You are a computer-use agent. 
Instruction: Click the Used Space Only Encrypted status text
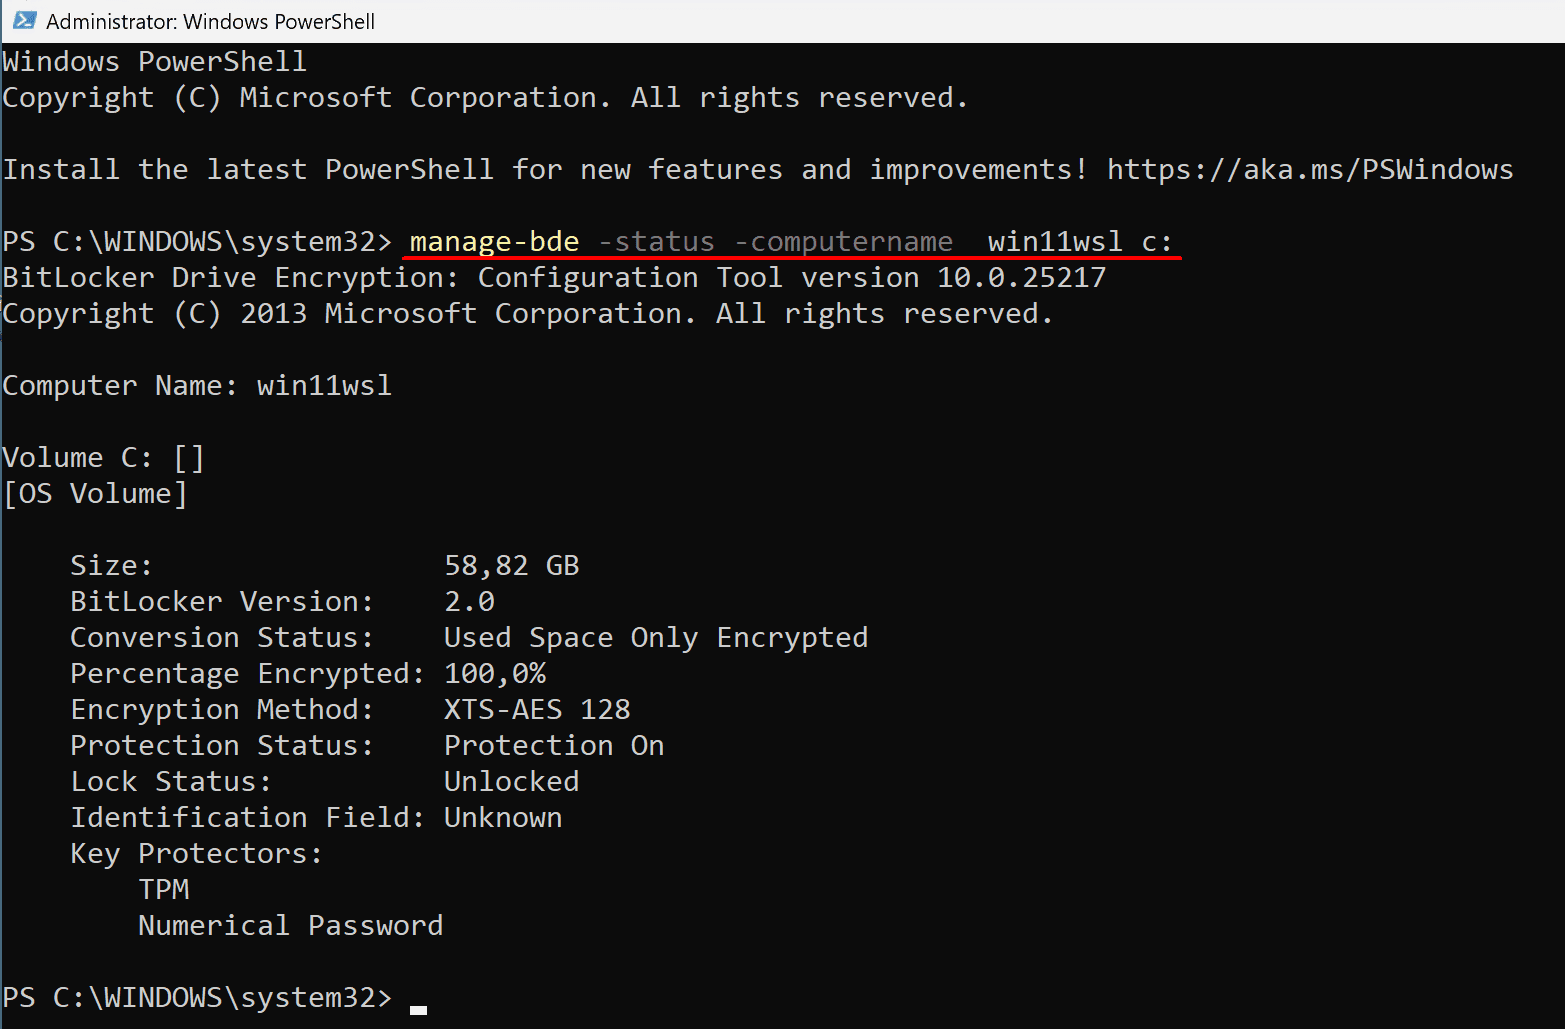pyautogui.click(x=655, y=636)
